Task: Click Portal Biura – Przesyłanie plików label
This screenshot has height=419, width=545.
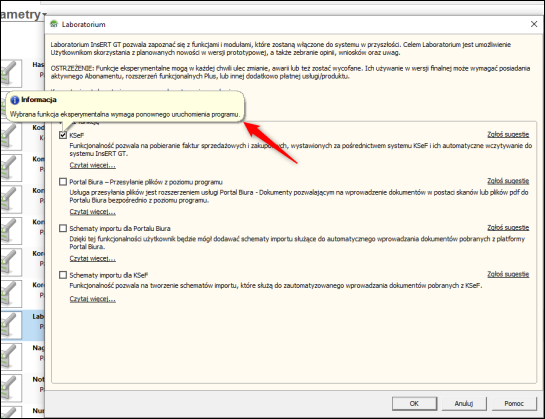Action: pos(146,182)
